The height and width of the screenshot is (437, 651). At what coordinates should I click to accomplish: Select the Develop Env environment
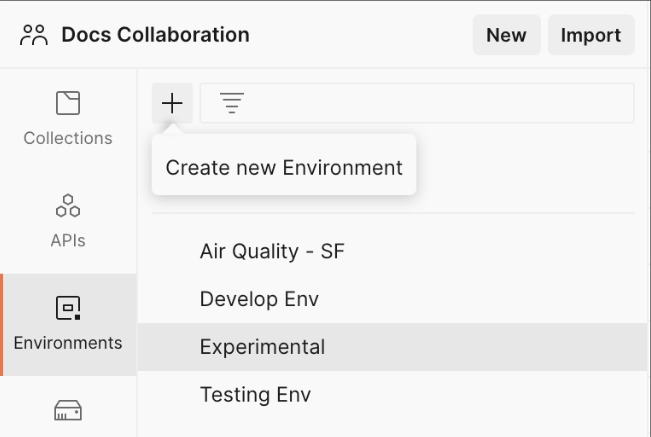click(x=259, y=299)
